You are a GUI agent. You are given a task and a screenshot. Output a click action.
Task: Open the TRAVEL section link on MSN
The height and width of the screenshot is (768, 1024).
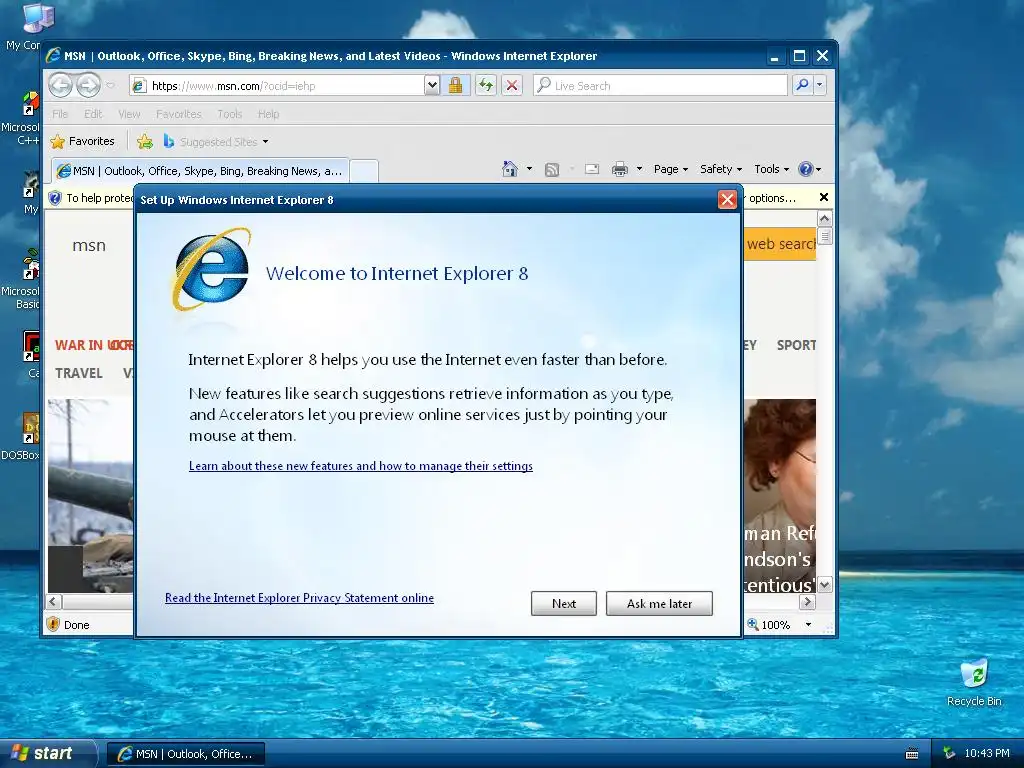79,373
